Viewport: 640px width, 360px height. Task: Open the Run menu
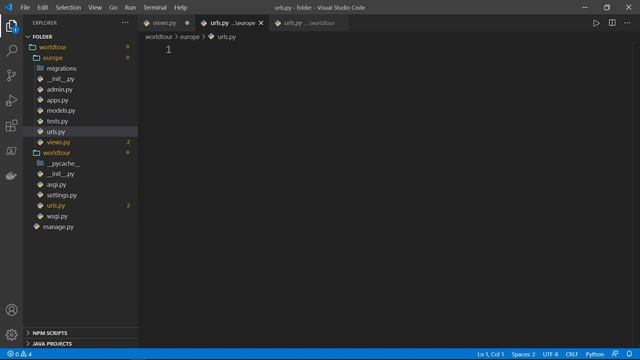(x=130, y=7)
